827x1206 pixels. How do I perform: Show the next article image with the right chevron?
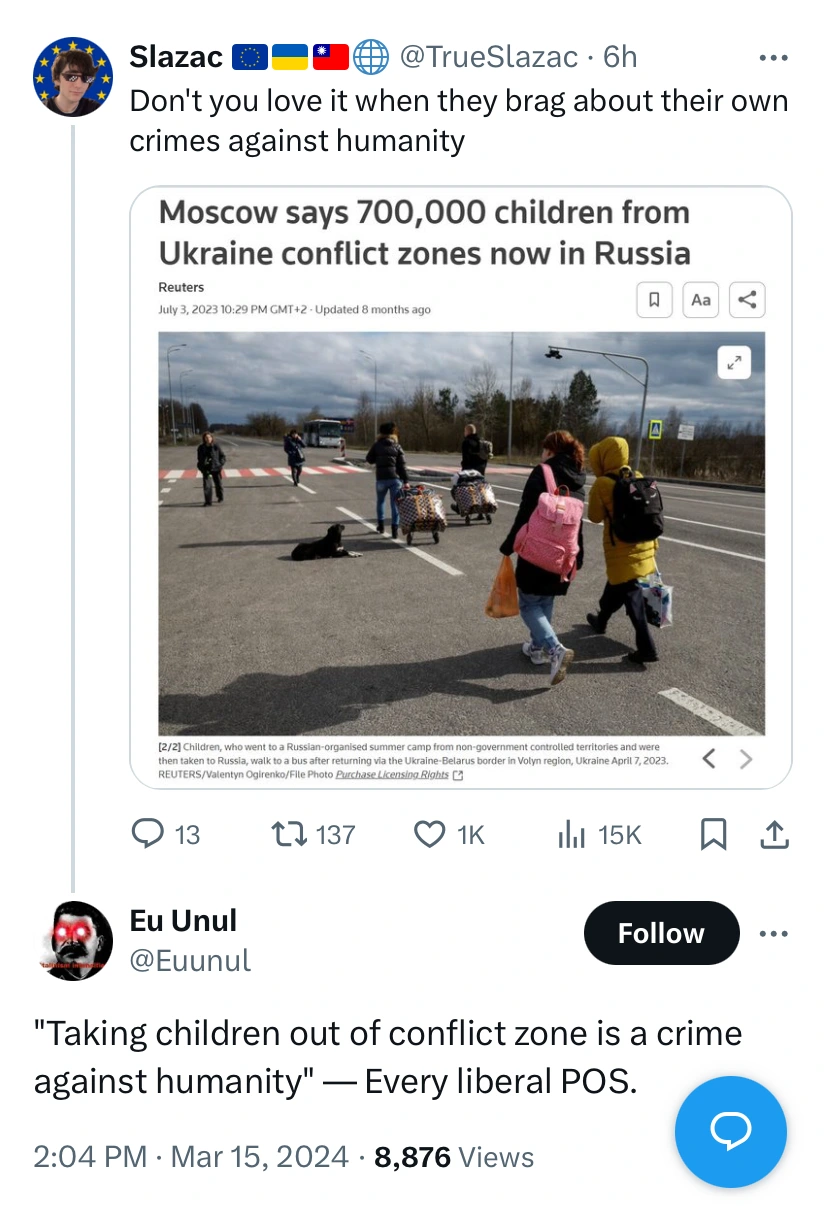point(746,760)
